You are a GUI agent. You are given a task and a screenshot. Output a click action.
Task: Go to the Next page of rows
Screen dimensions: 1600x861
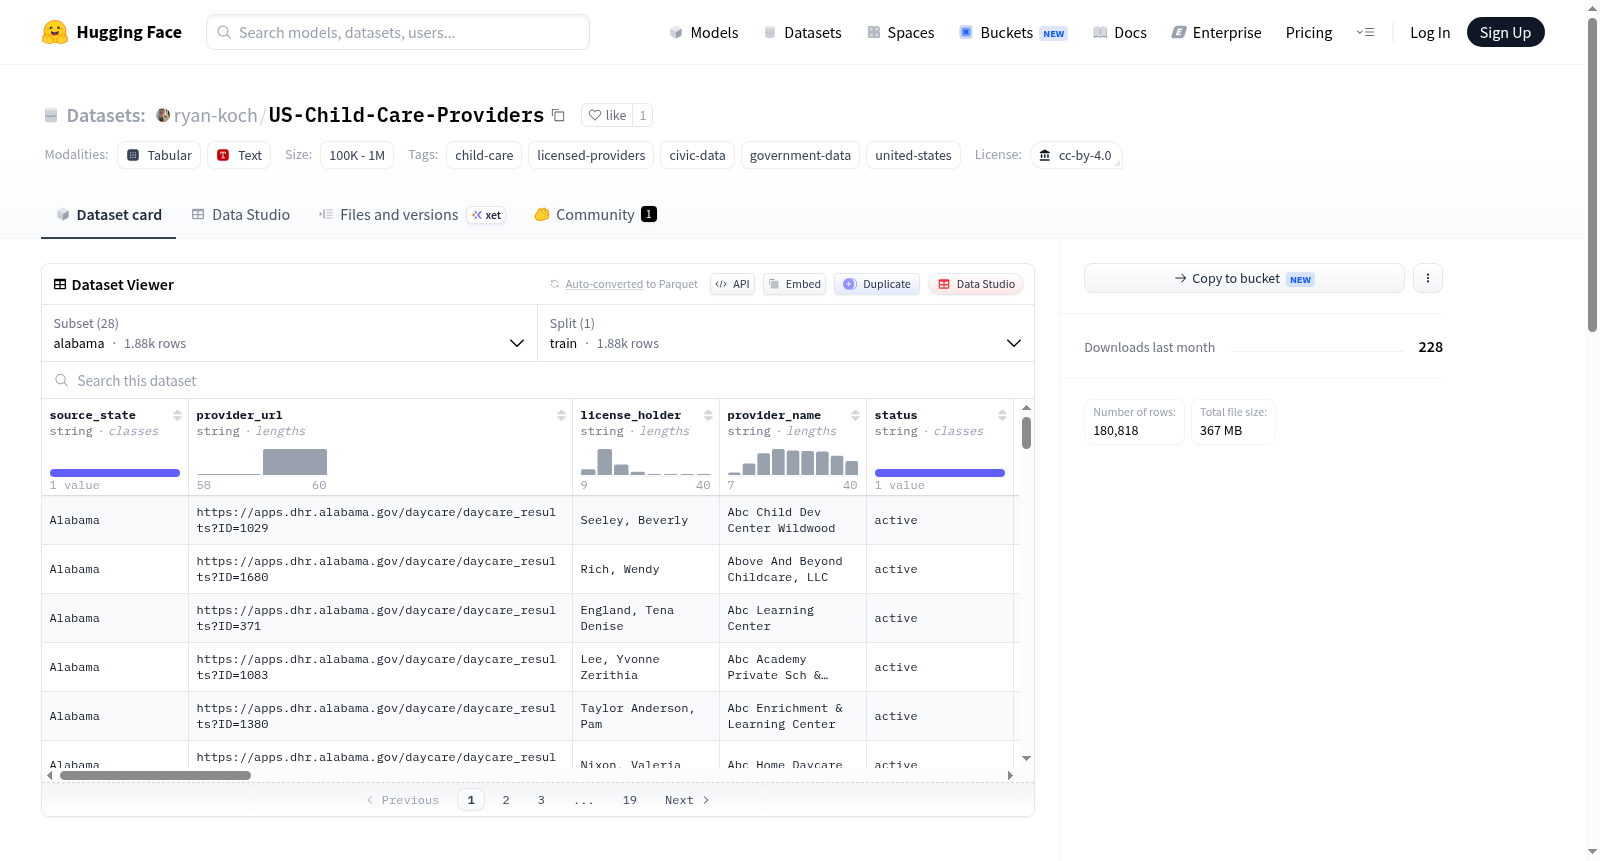[x=687, y=800]
